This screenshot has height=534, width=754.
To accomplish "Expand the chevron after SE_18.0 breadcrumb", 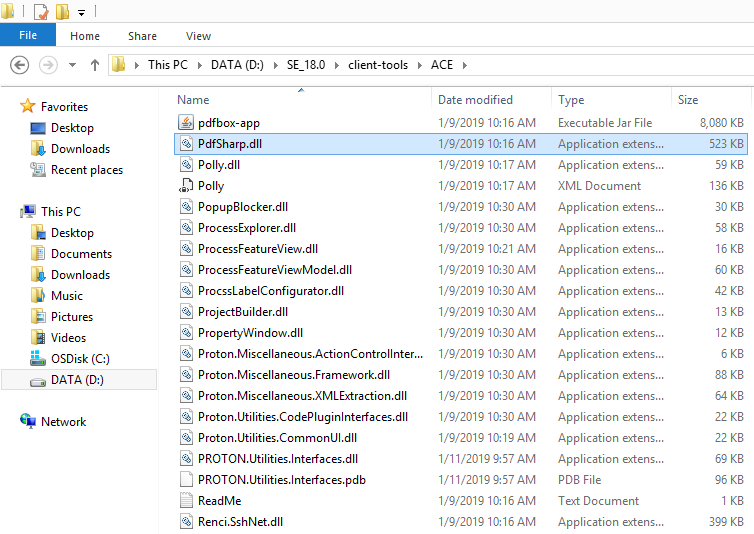I will (x=337, y=65).
